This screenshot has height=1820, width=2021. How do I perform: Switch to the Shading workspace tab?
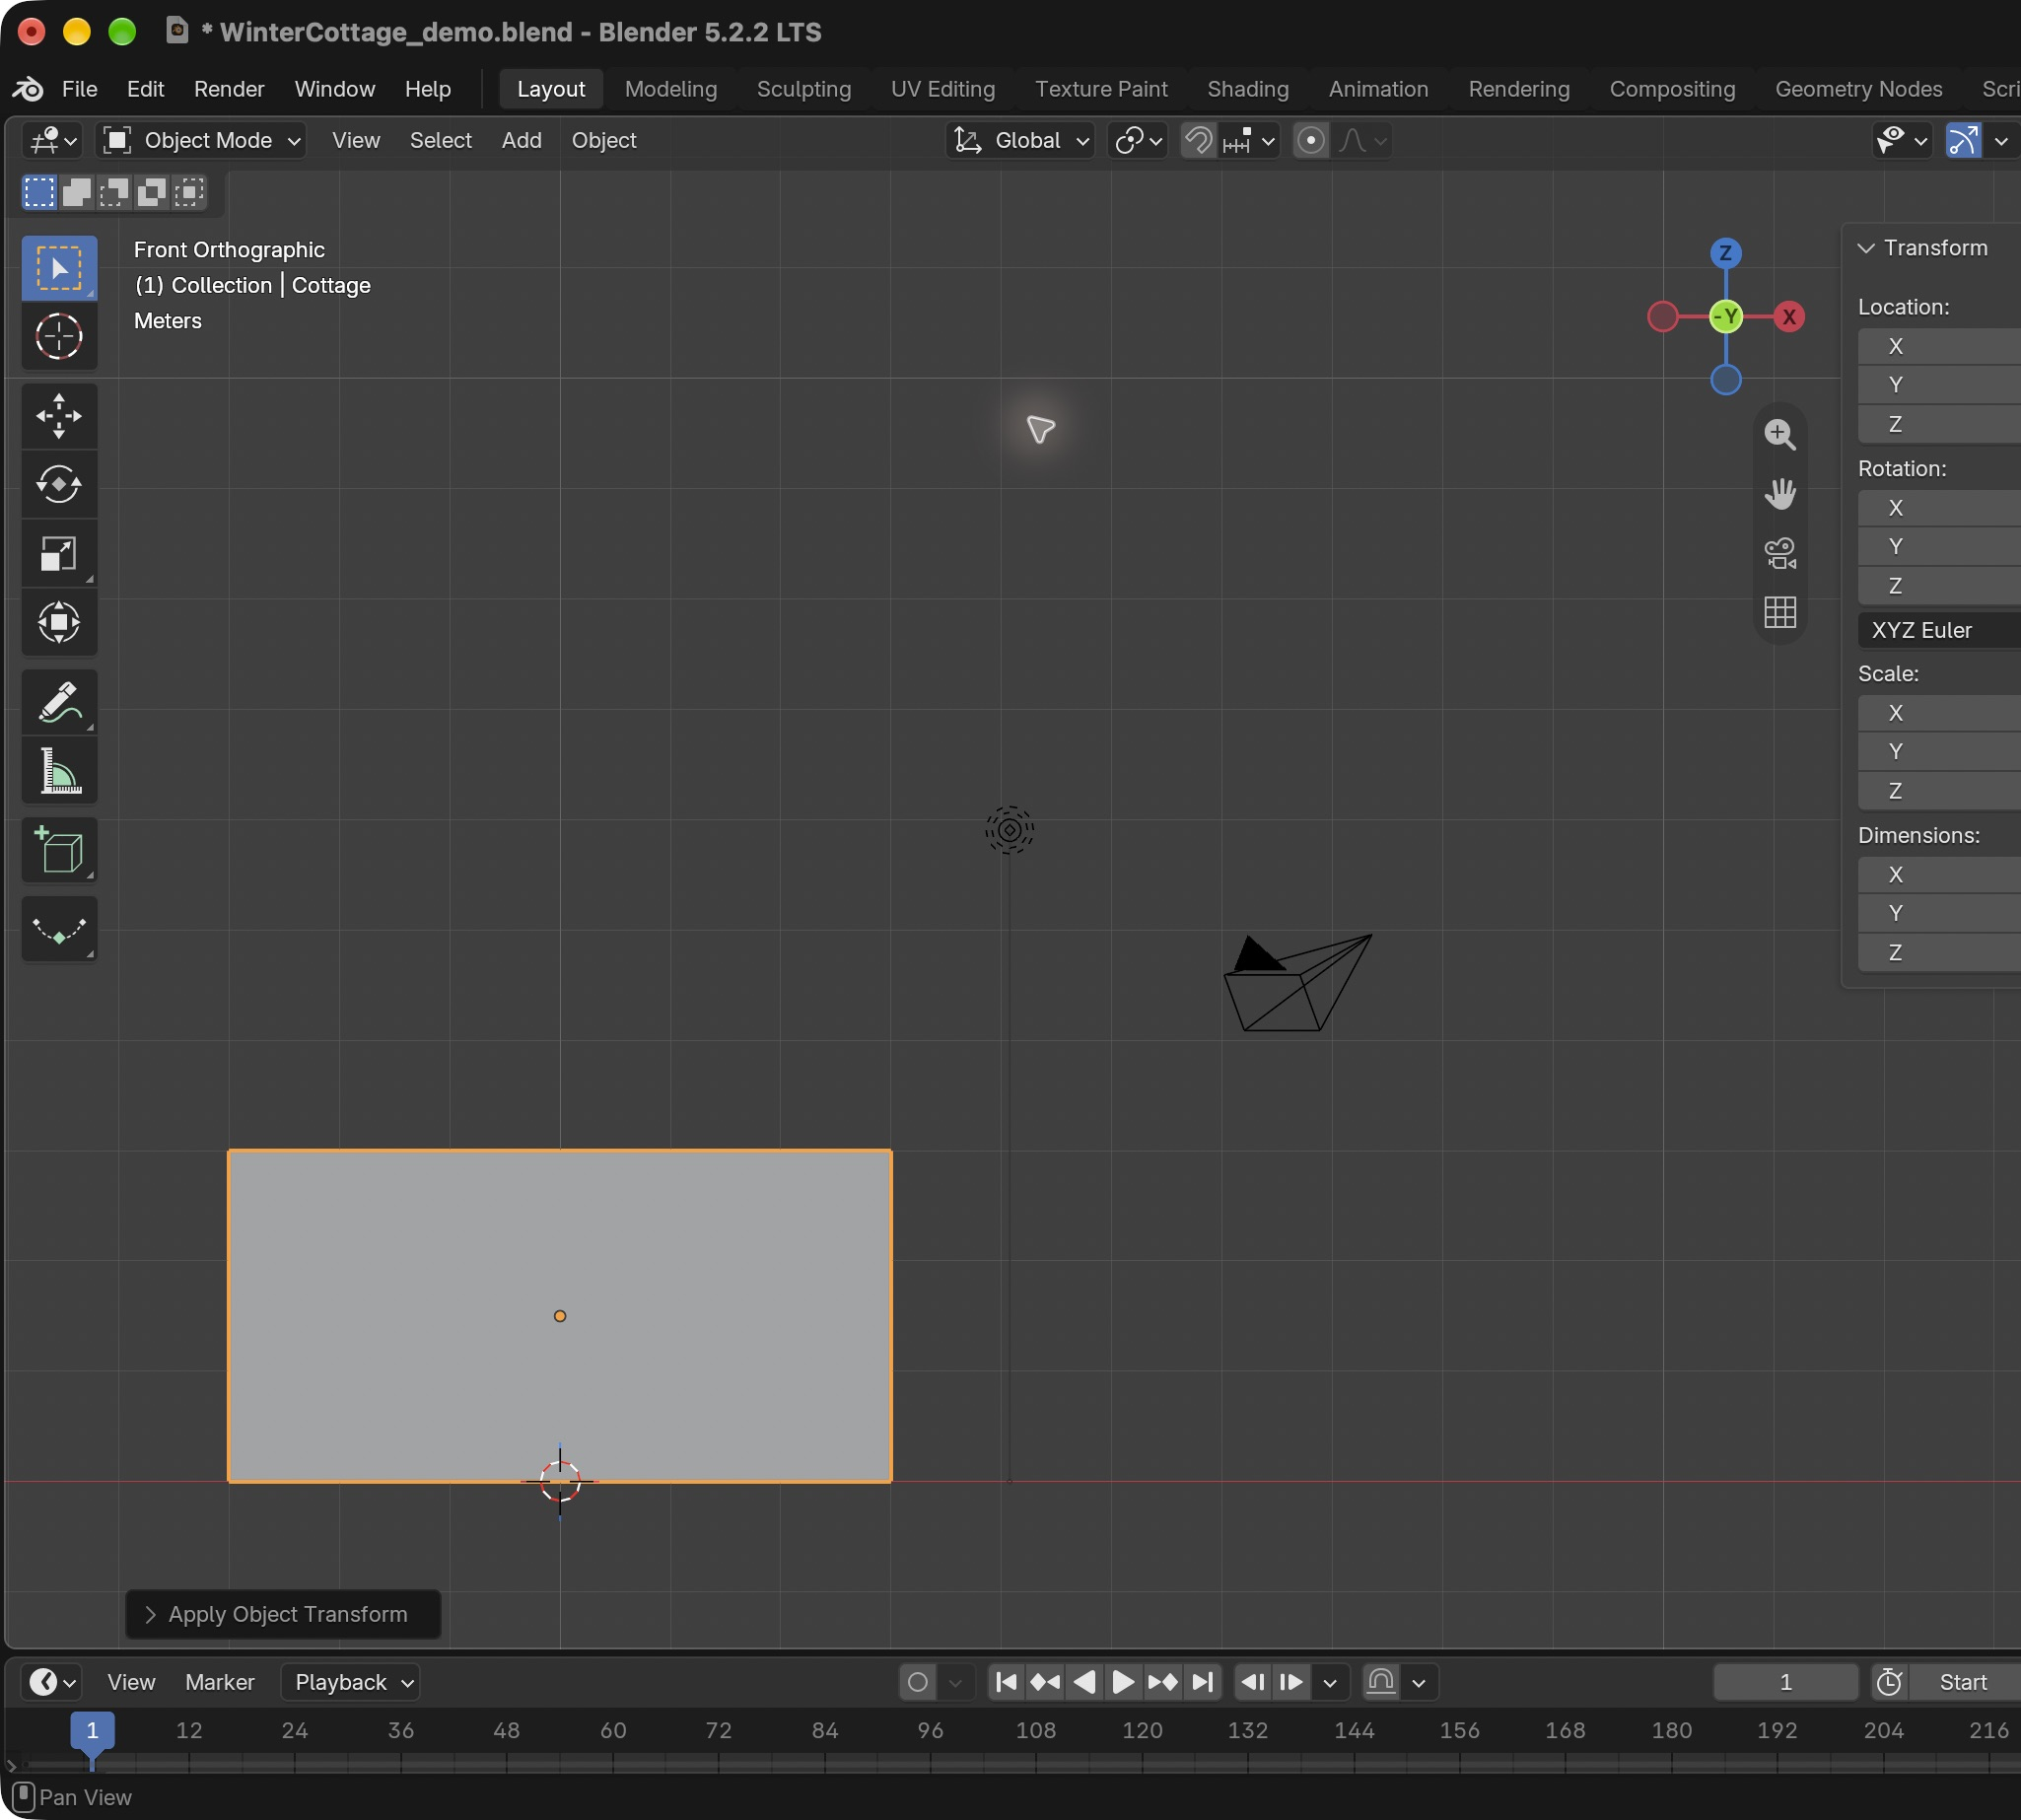pos(1247,89)
